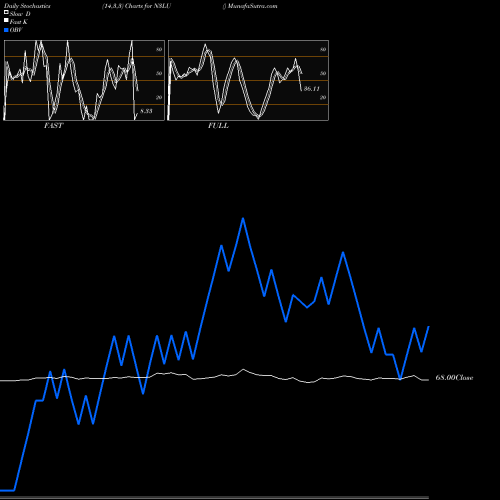Click the 20 level in FAST chart
The width and height of the screenshot is (500, 500).
[159, 97]
